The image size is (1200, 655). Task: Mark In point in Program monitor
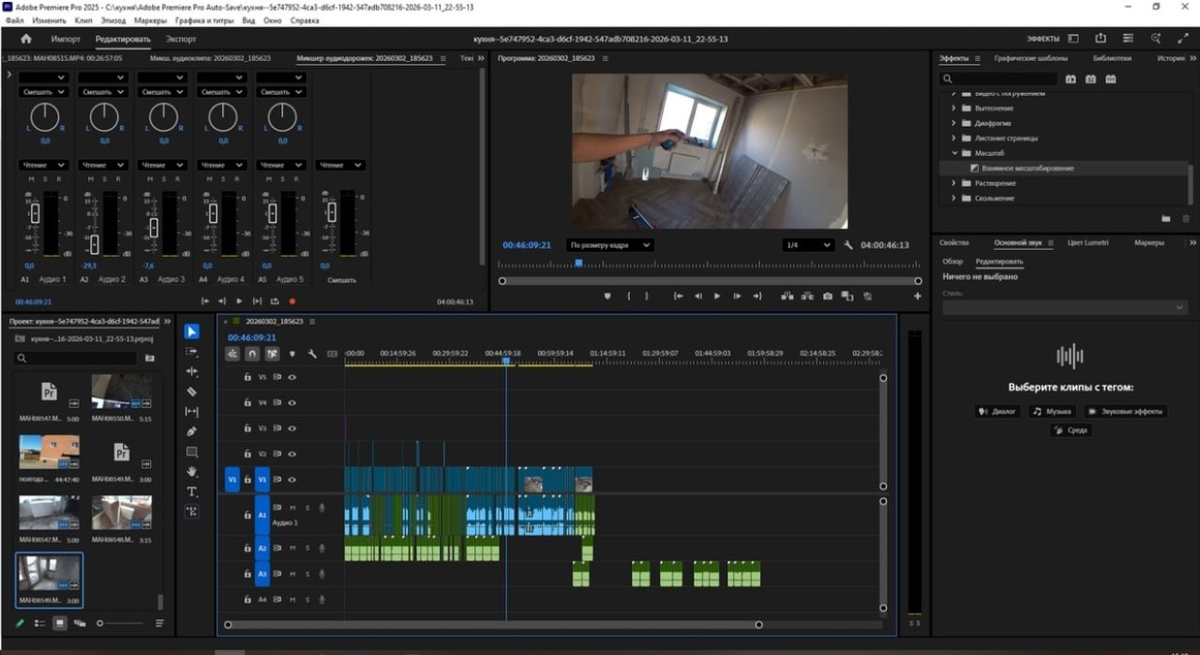628,296
